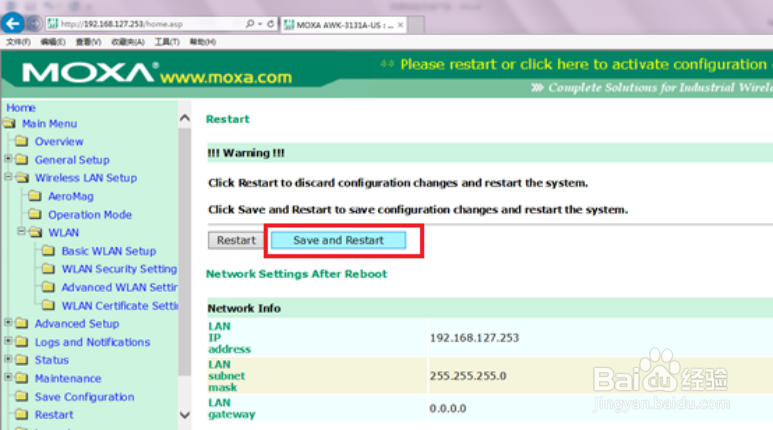Click the AeroMag folder icon
The height and width of the screenshot is (430, 773).
click(35, 196)
